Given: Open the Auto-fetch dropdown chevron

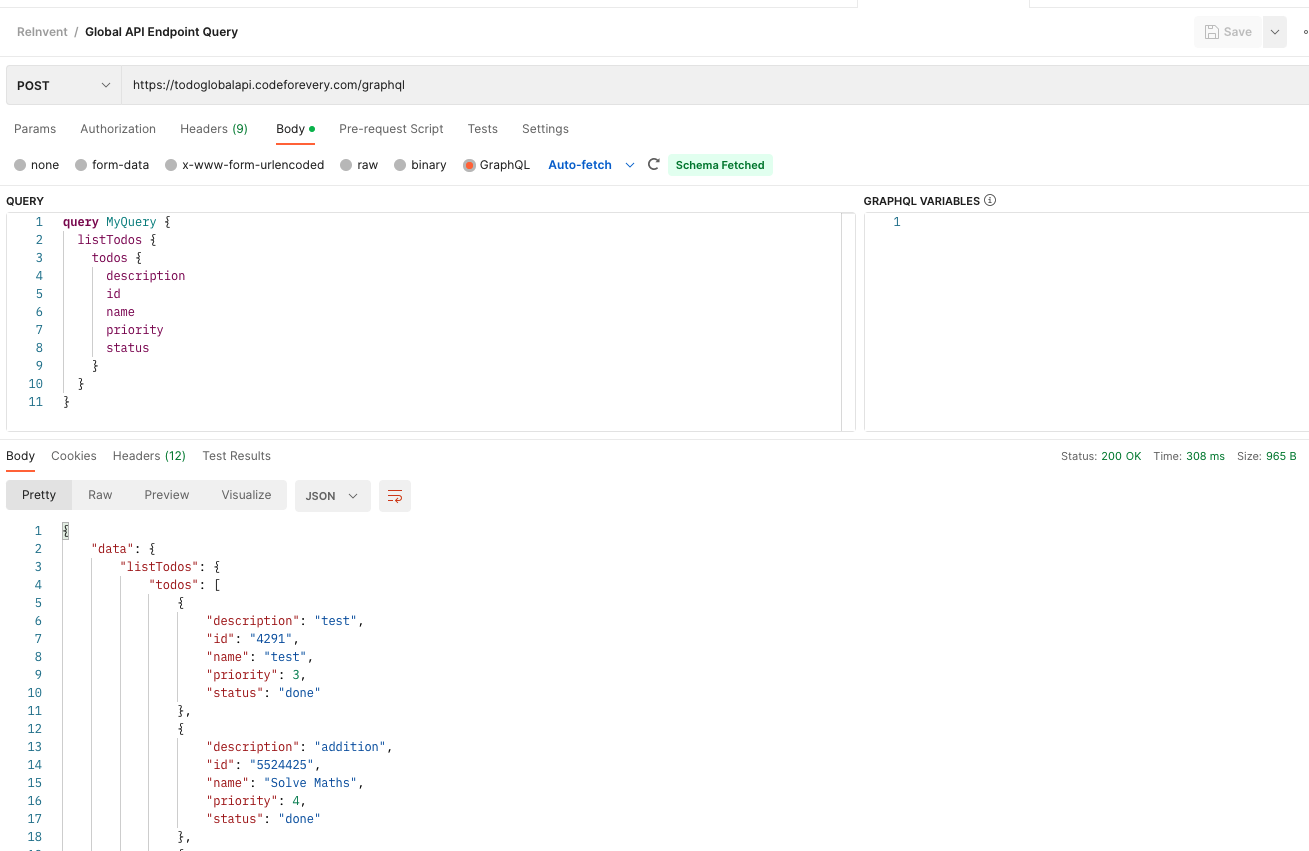Looking at the screenshot, I should 630,165.
